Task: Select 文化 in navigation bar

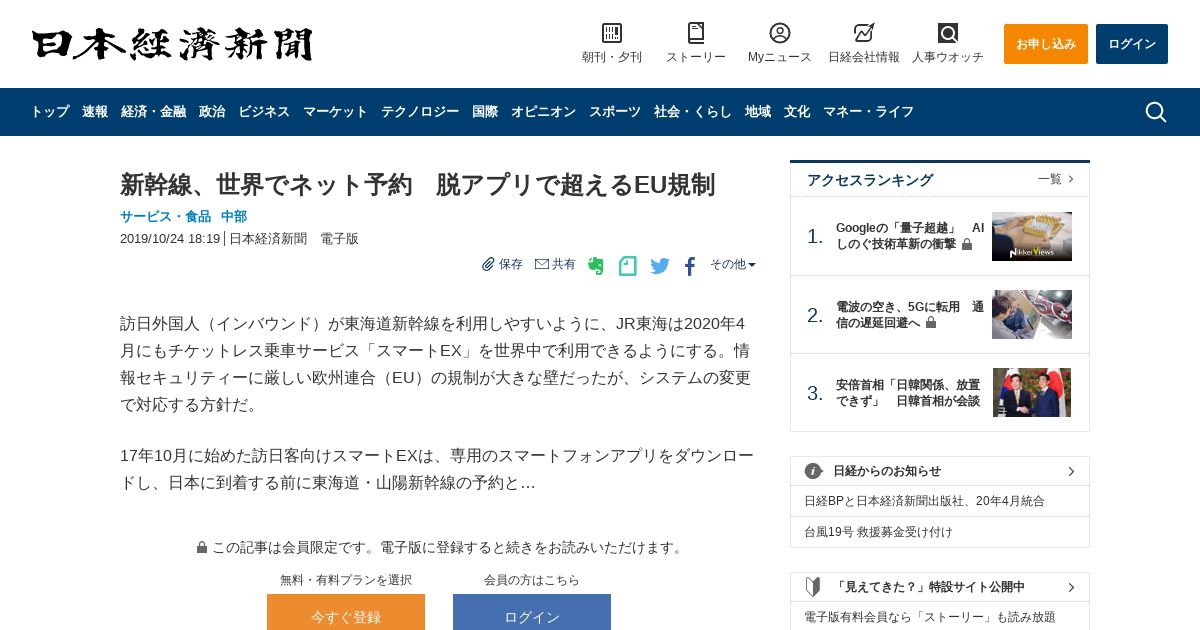Action: tap(797, 112)
